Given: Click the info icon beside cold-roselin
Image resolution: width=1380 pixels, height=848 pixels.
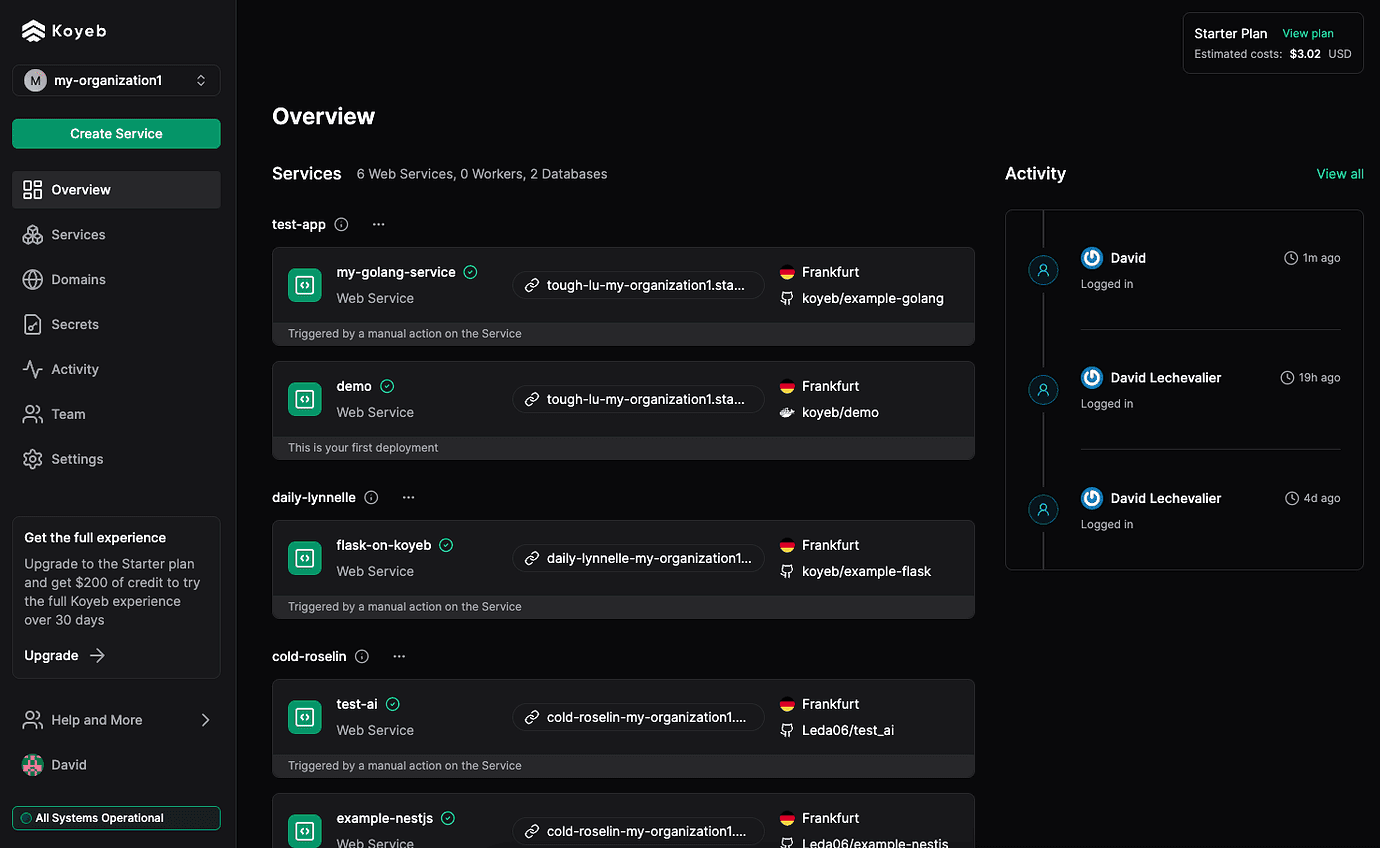Looking at the screenshot, I should coord(362,657).
